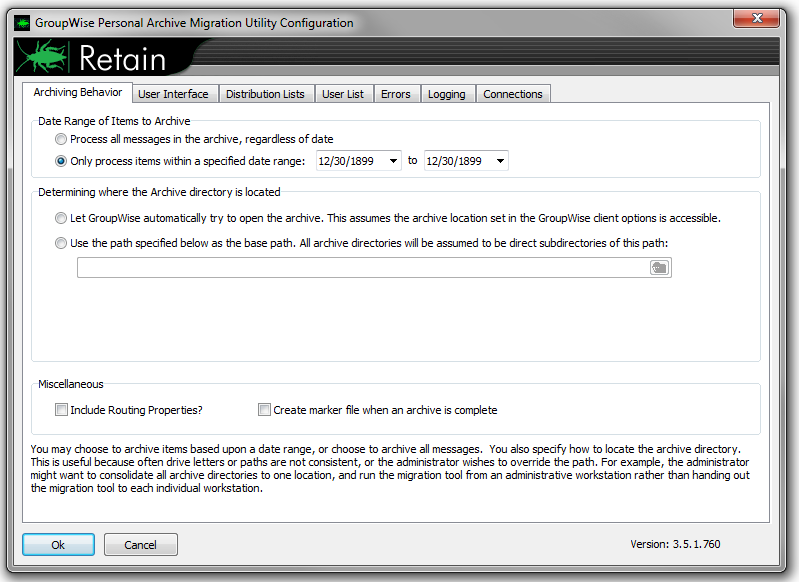Click the folder browse icon in path field
Viewport: 799px width, 582px height.
point(659,268)
